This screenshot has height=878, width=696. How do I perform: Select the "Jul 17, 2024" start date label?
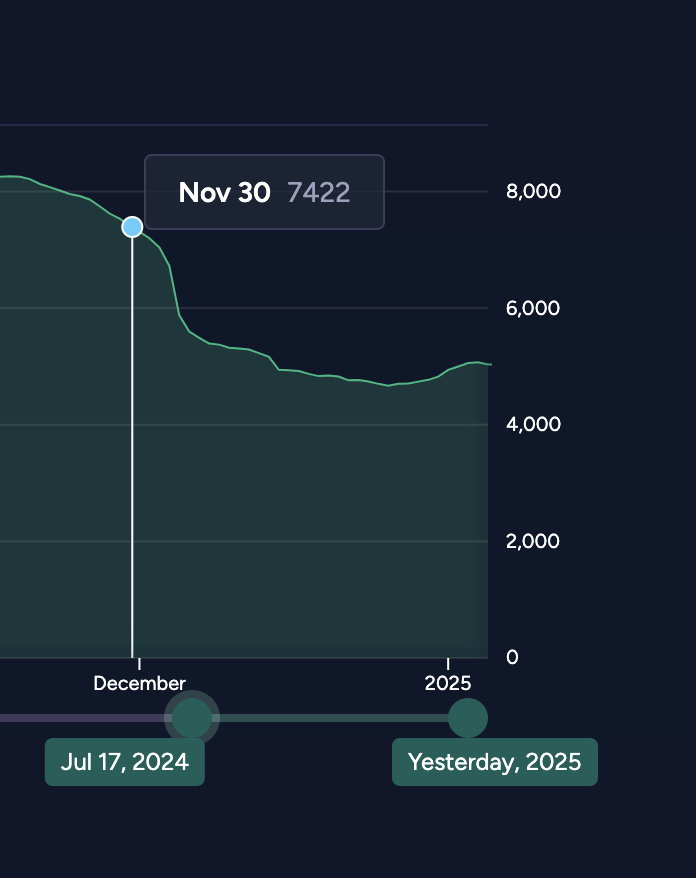point(125,762)
